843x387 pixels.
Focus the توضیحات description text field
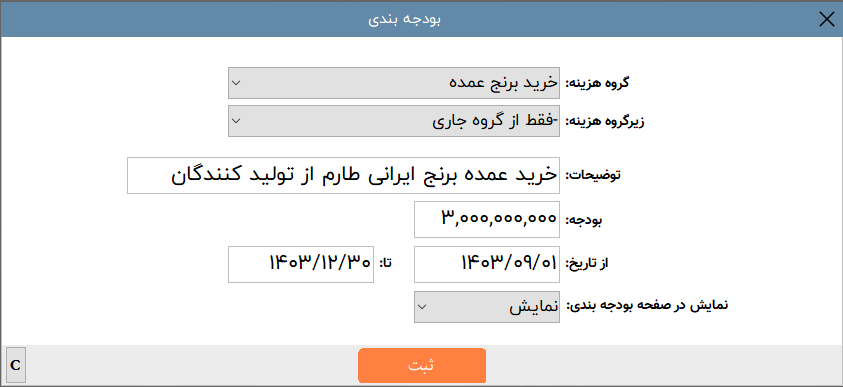pos(343,175)
